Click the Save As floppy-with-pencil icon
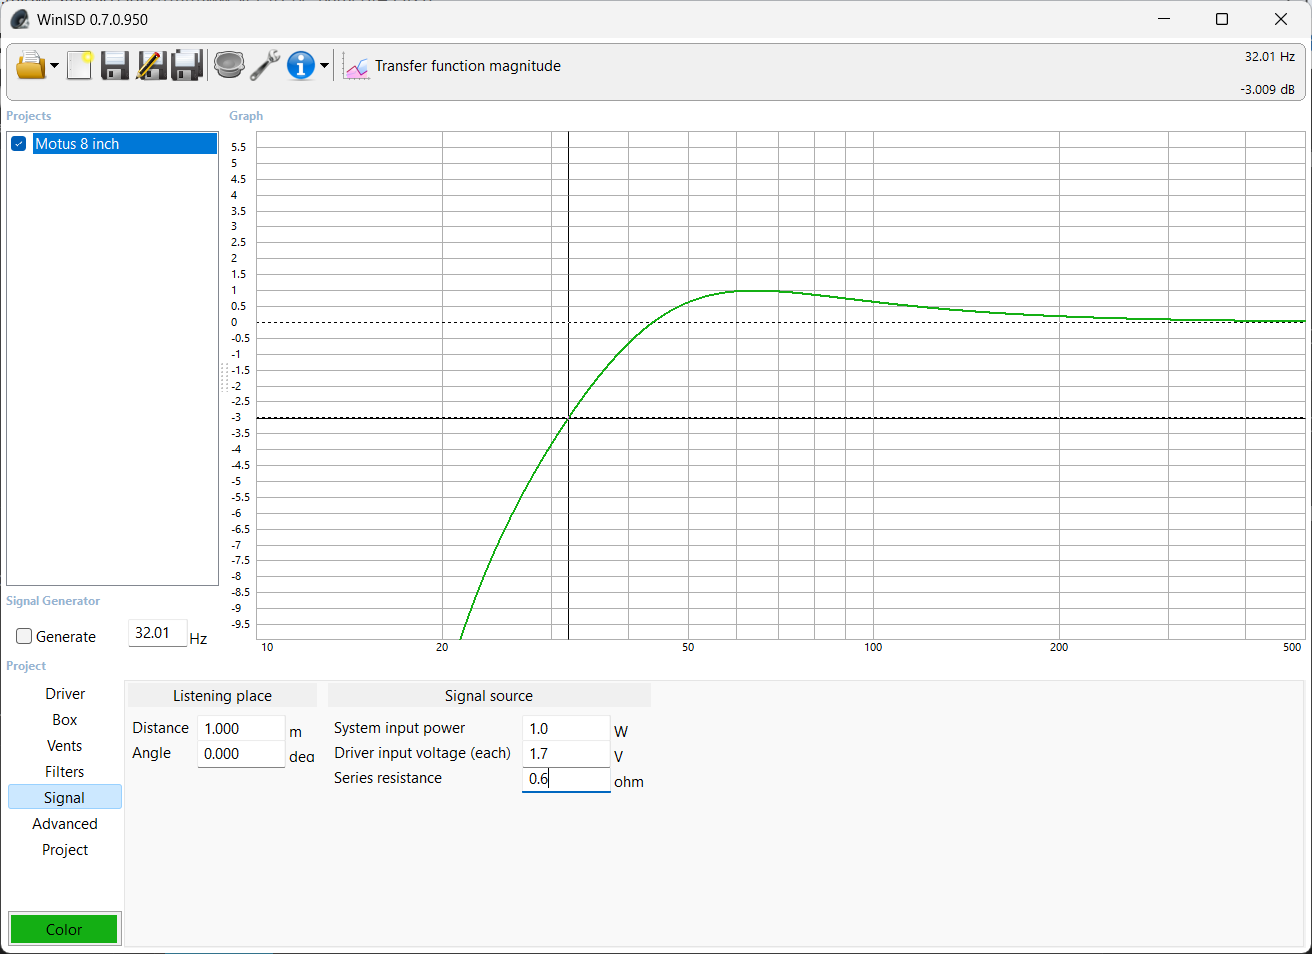 151,66
